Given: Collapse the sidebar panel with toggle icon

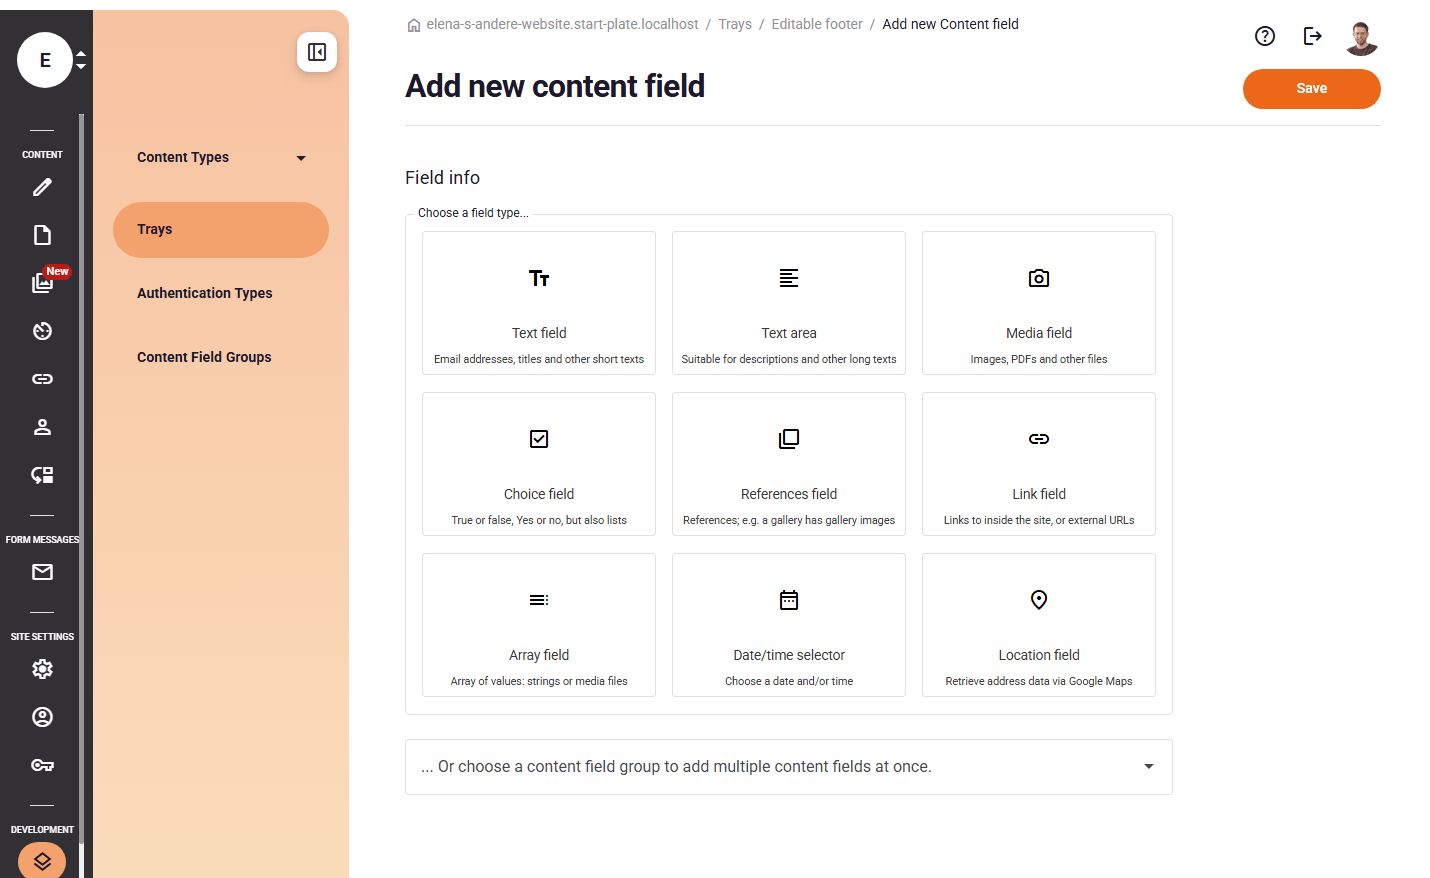Looking at the screenshot, I should 317,52.
